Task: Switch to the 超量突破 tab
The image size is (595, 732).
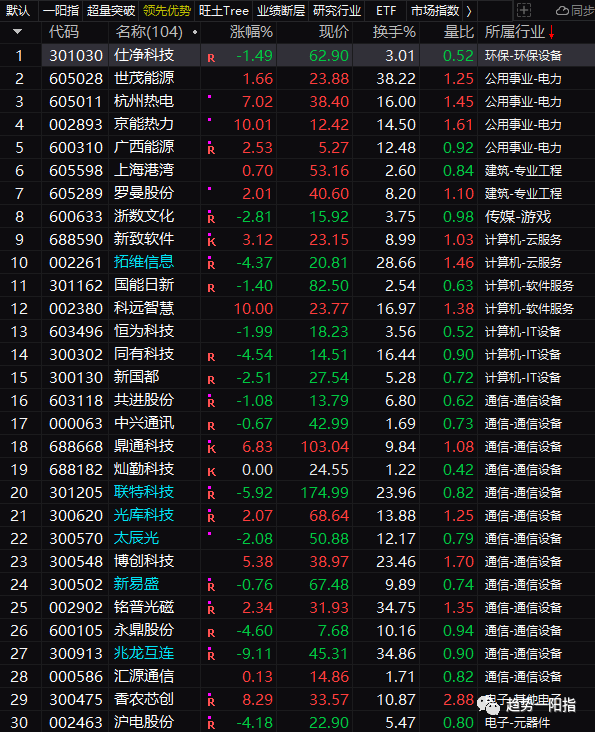Action: (111, 10)
